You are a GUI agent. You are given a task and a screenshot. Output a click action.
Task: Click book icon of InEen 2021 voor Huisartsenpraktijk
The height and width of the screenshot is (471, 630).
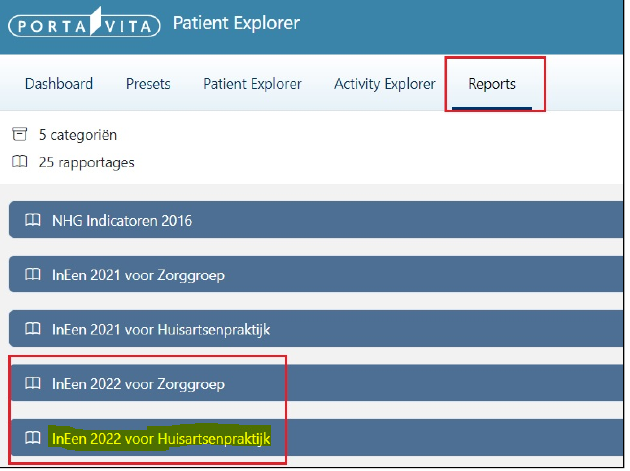click(x=33, y=328)
